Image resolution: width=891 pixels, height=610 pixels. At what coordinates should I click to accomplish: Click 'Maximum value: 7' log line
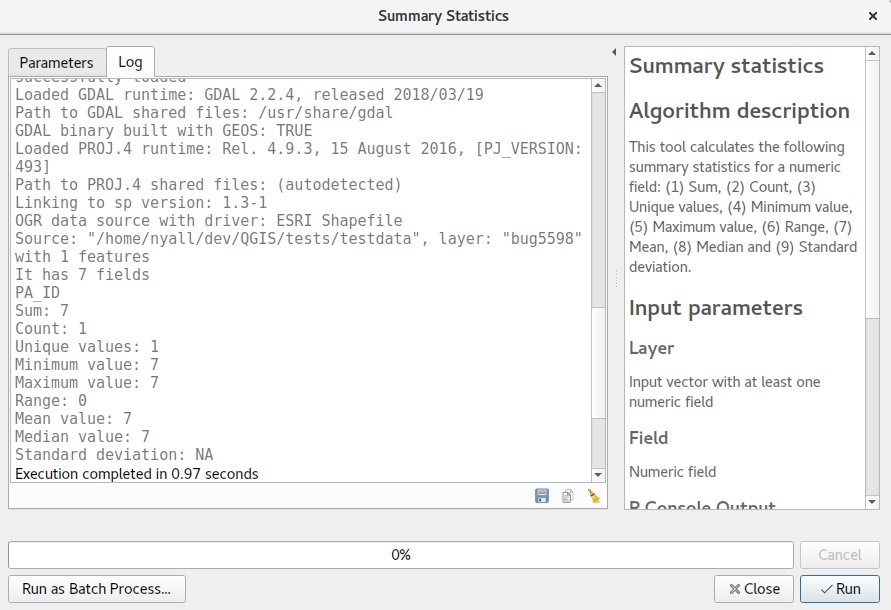point(87,382)
